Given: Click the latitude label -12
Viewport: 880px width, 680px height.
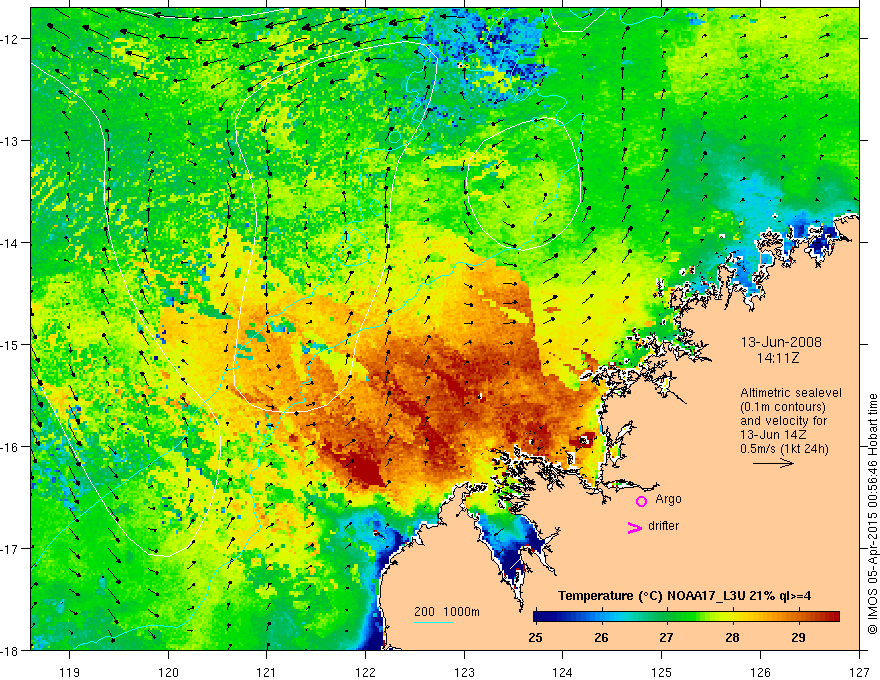Looking at the screenshot, I should (x=12, y=39).
